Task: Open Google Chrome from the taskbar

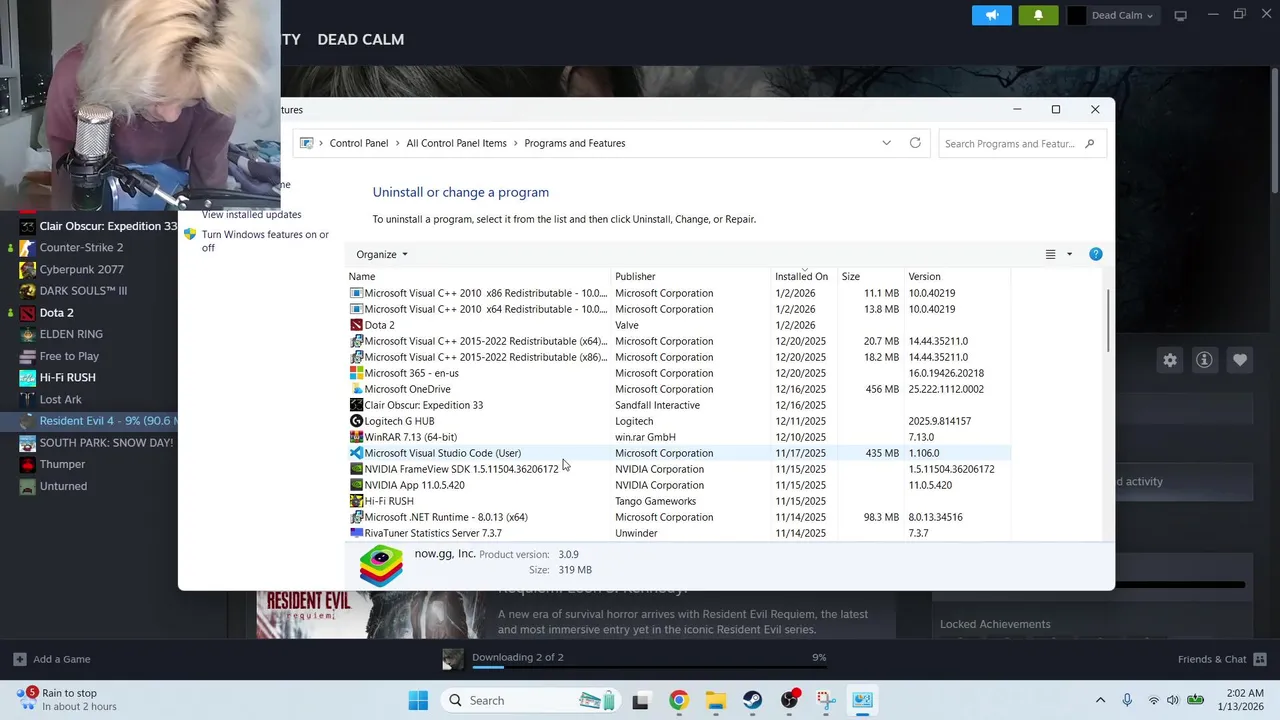Action: (x=679, y=700)
